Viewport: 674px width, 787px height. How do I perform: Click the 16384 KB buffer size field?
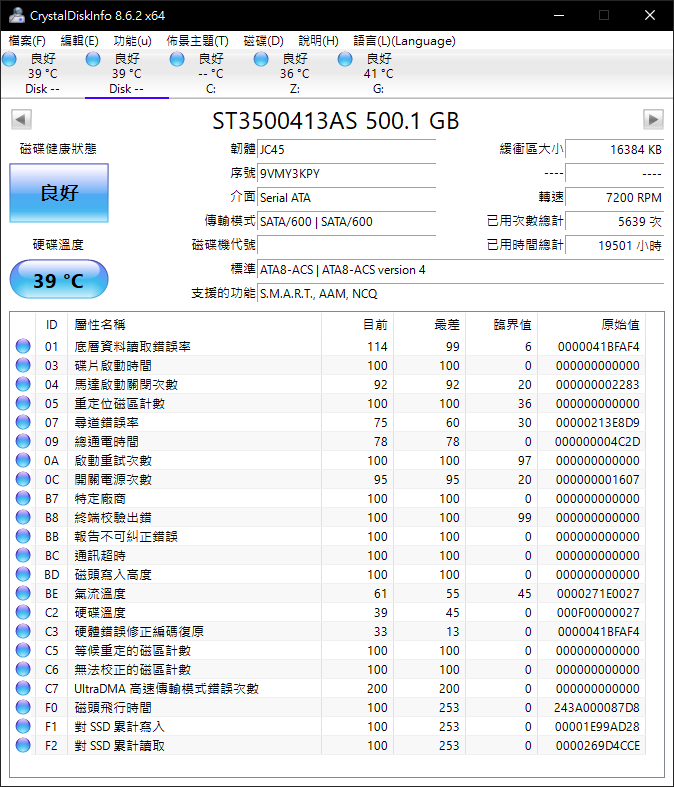click(614, 150)
